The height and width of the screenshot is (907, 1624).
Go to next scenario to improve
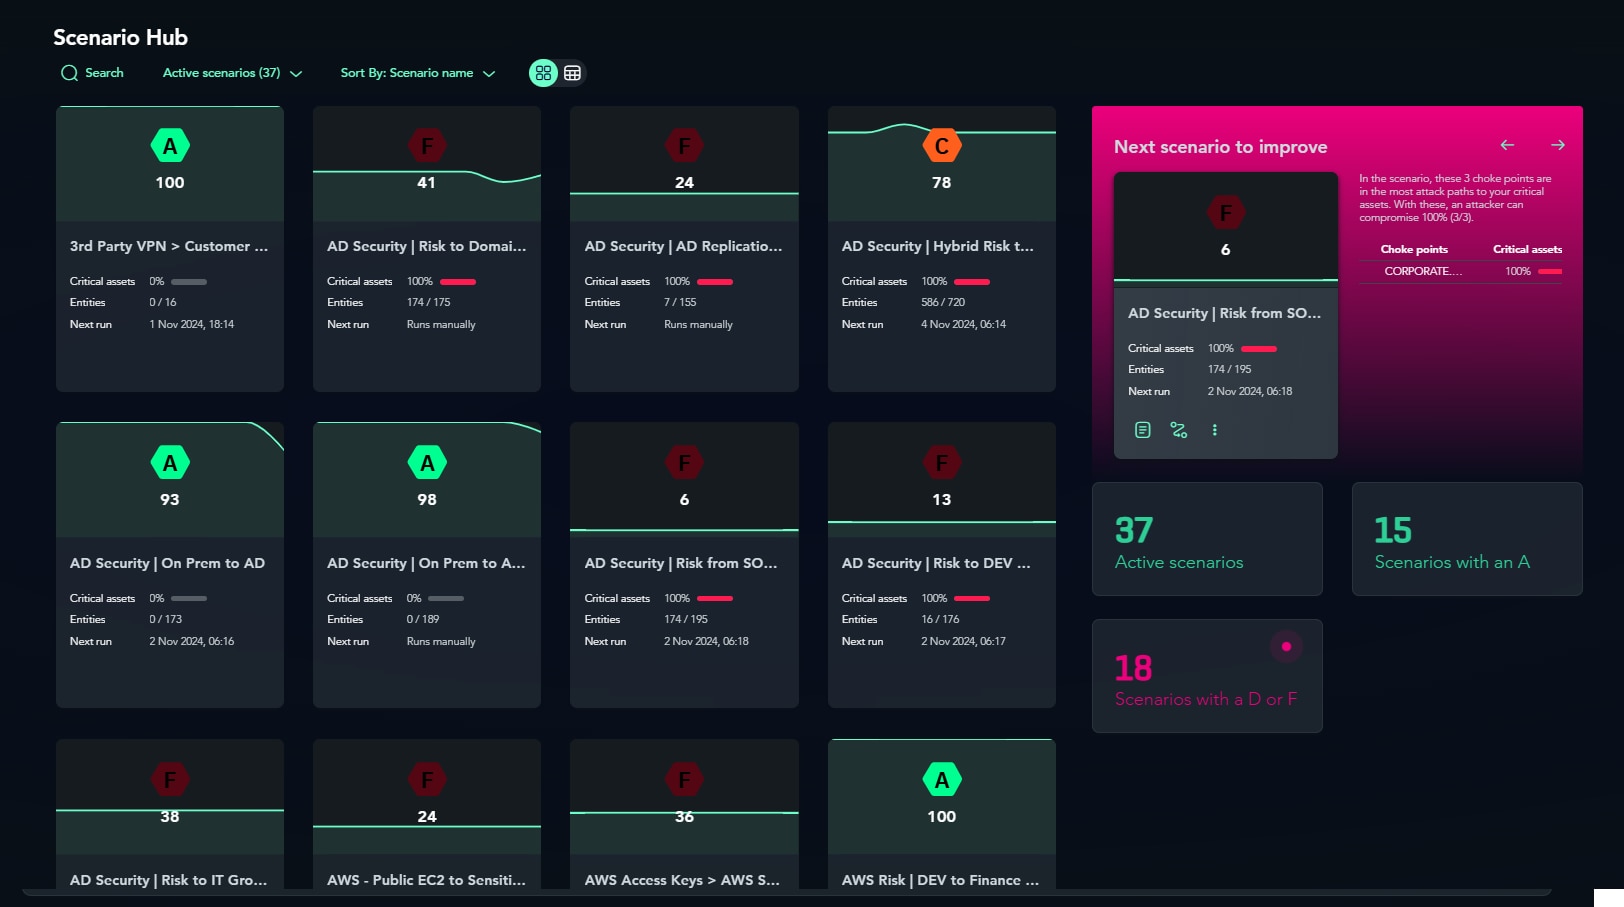1557,145
